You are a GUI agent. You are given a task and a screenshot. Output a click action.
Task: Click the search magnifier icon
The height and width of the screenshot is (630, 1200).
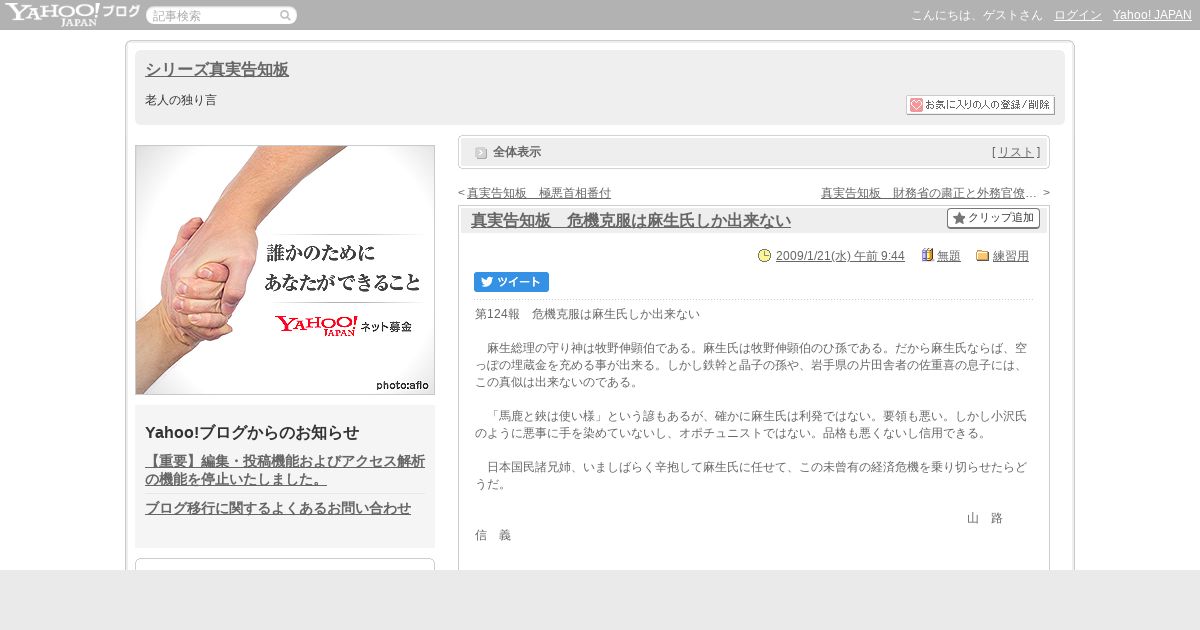[285, 15]
